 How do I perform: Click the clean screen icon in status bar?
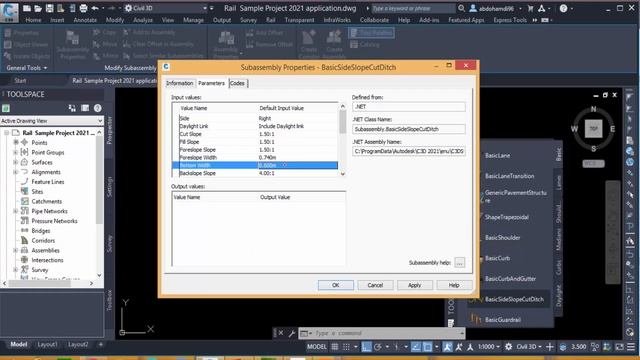tap(619, 347)
